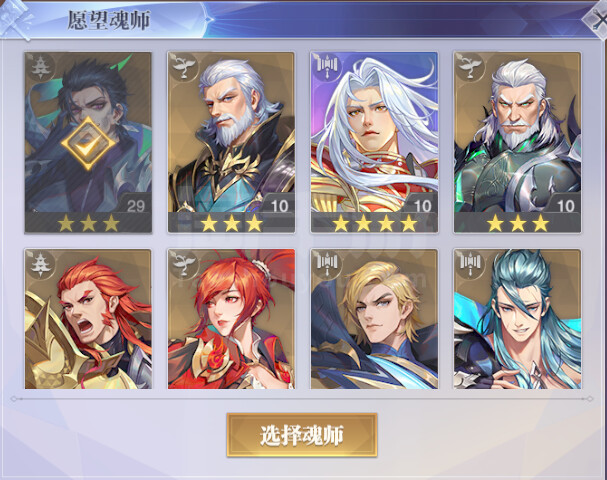Click the bird class icon on the white-bearded black-robed card

click(x=182, y=67)
